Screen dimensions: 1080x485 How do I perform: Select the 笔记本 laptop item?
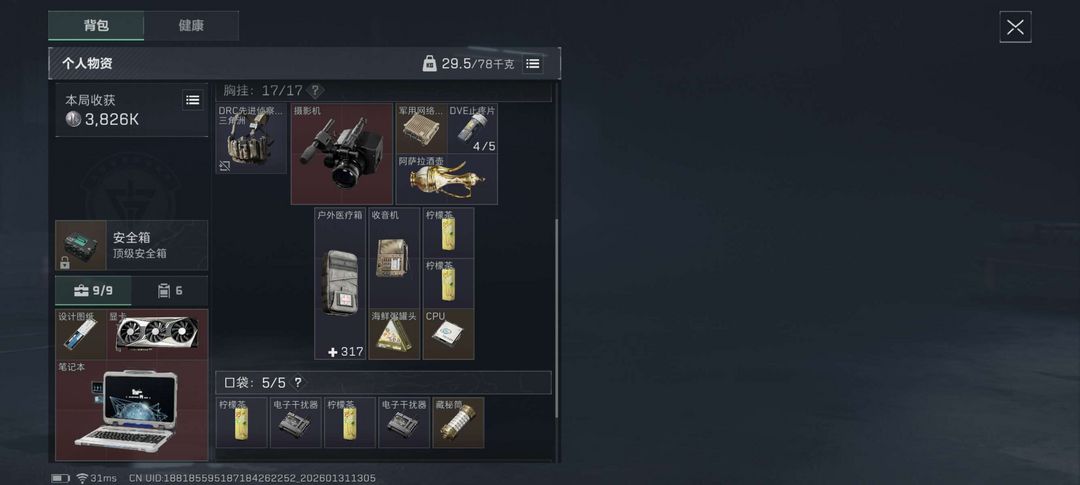click(132, 411)
